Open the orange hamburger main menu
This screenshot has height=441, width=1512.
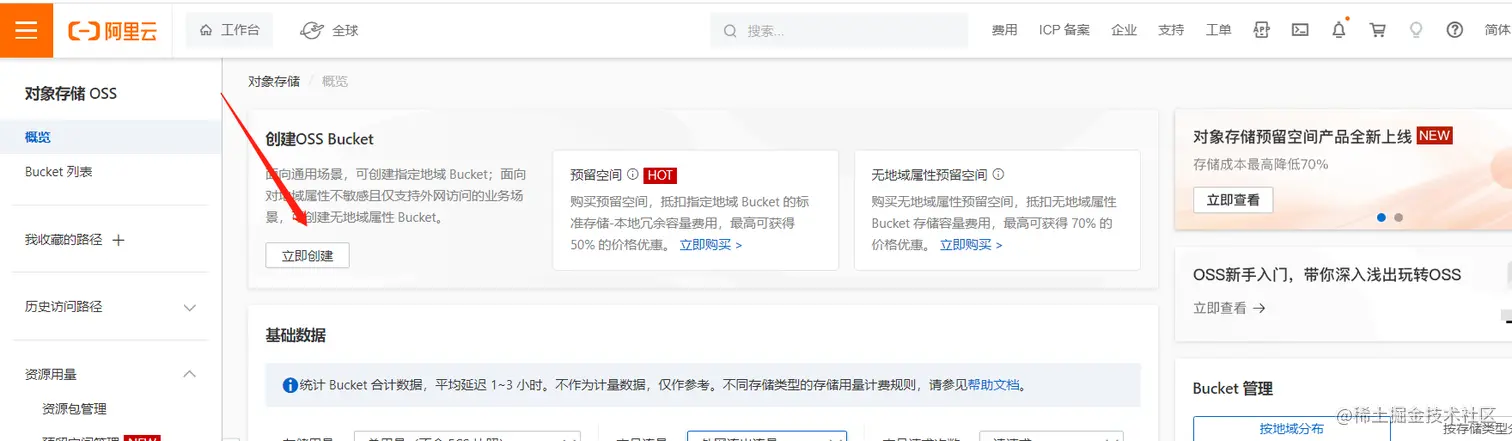26,29
